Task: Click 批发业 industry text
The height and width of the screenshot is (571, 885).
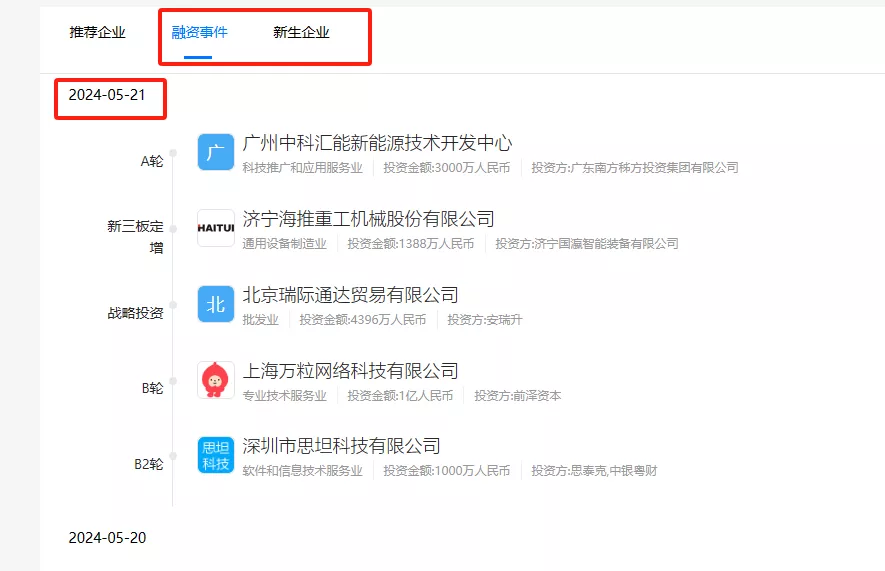Action: coord(261,320)
